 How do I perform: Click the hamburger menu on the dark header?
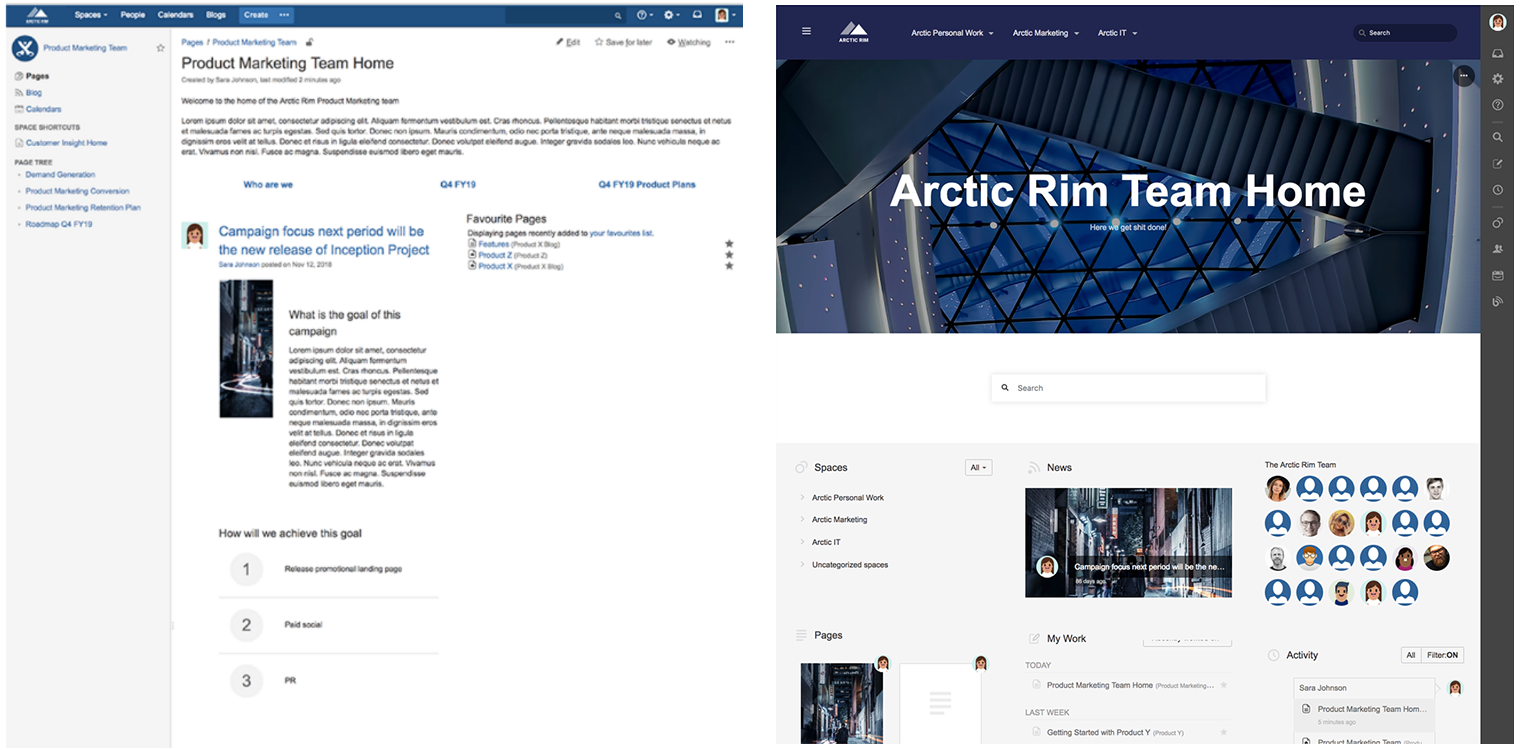click(806, 31)
